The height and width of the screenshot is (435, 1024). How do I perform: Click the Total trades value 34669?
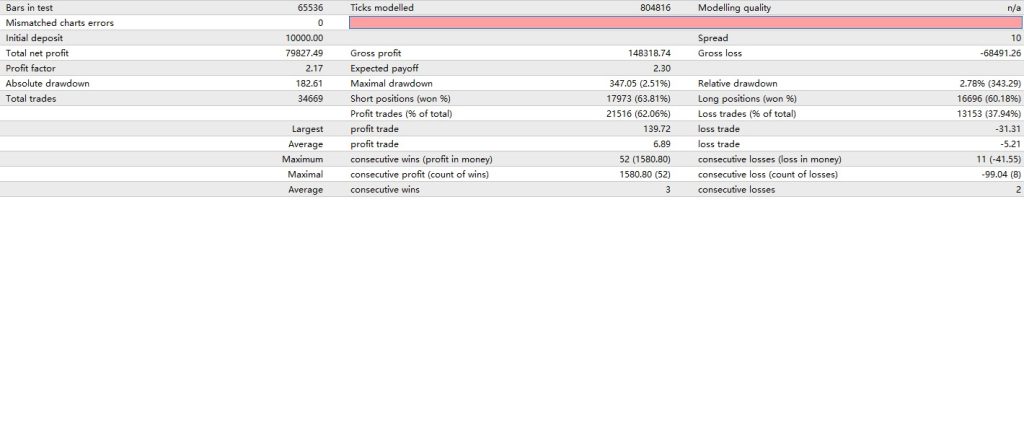click(306, 99)
